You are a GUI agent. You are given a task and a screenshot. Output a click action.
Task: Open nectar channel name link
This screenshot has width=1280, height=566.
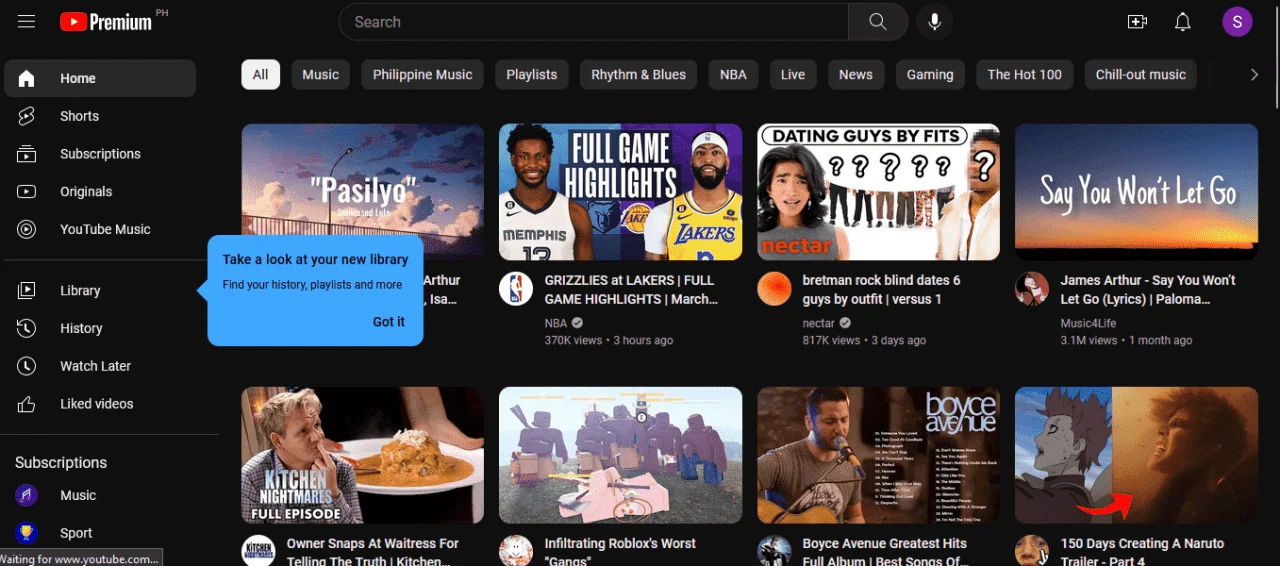click(819, 323)
